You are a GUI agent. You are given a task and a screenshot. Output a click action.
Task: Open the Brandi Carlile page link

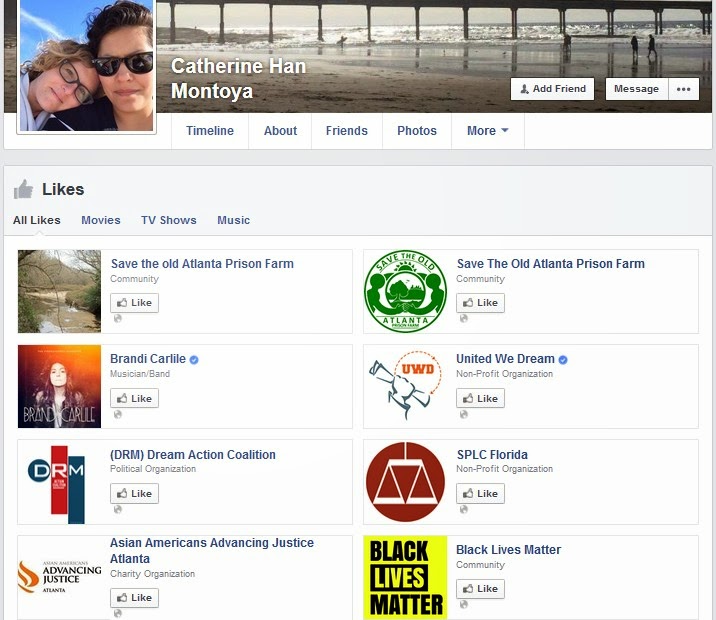pyautogui.click(x=148, y=359)
